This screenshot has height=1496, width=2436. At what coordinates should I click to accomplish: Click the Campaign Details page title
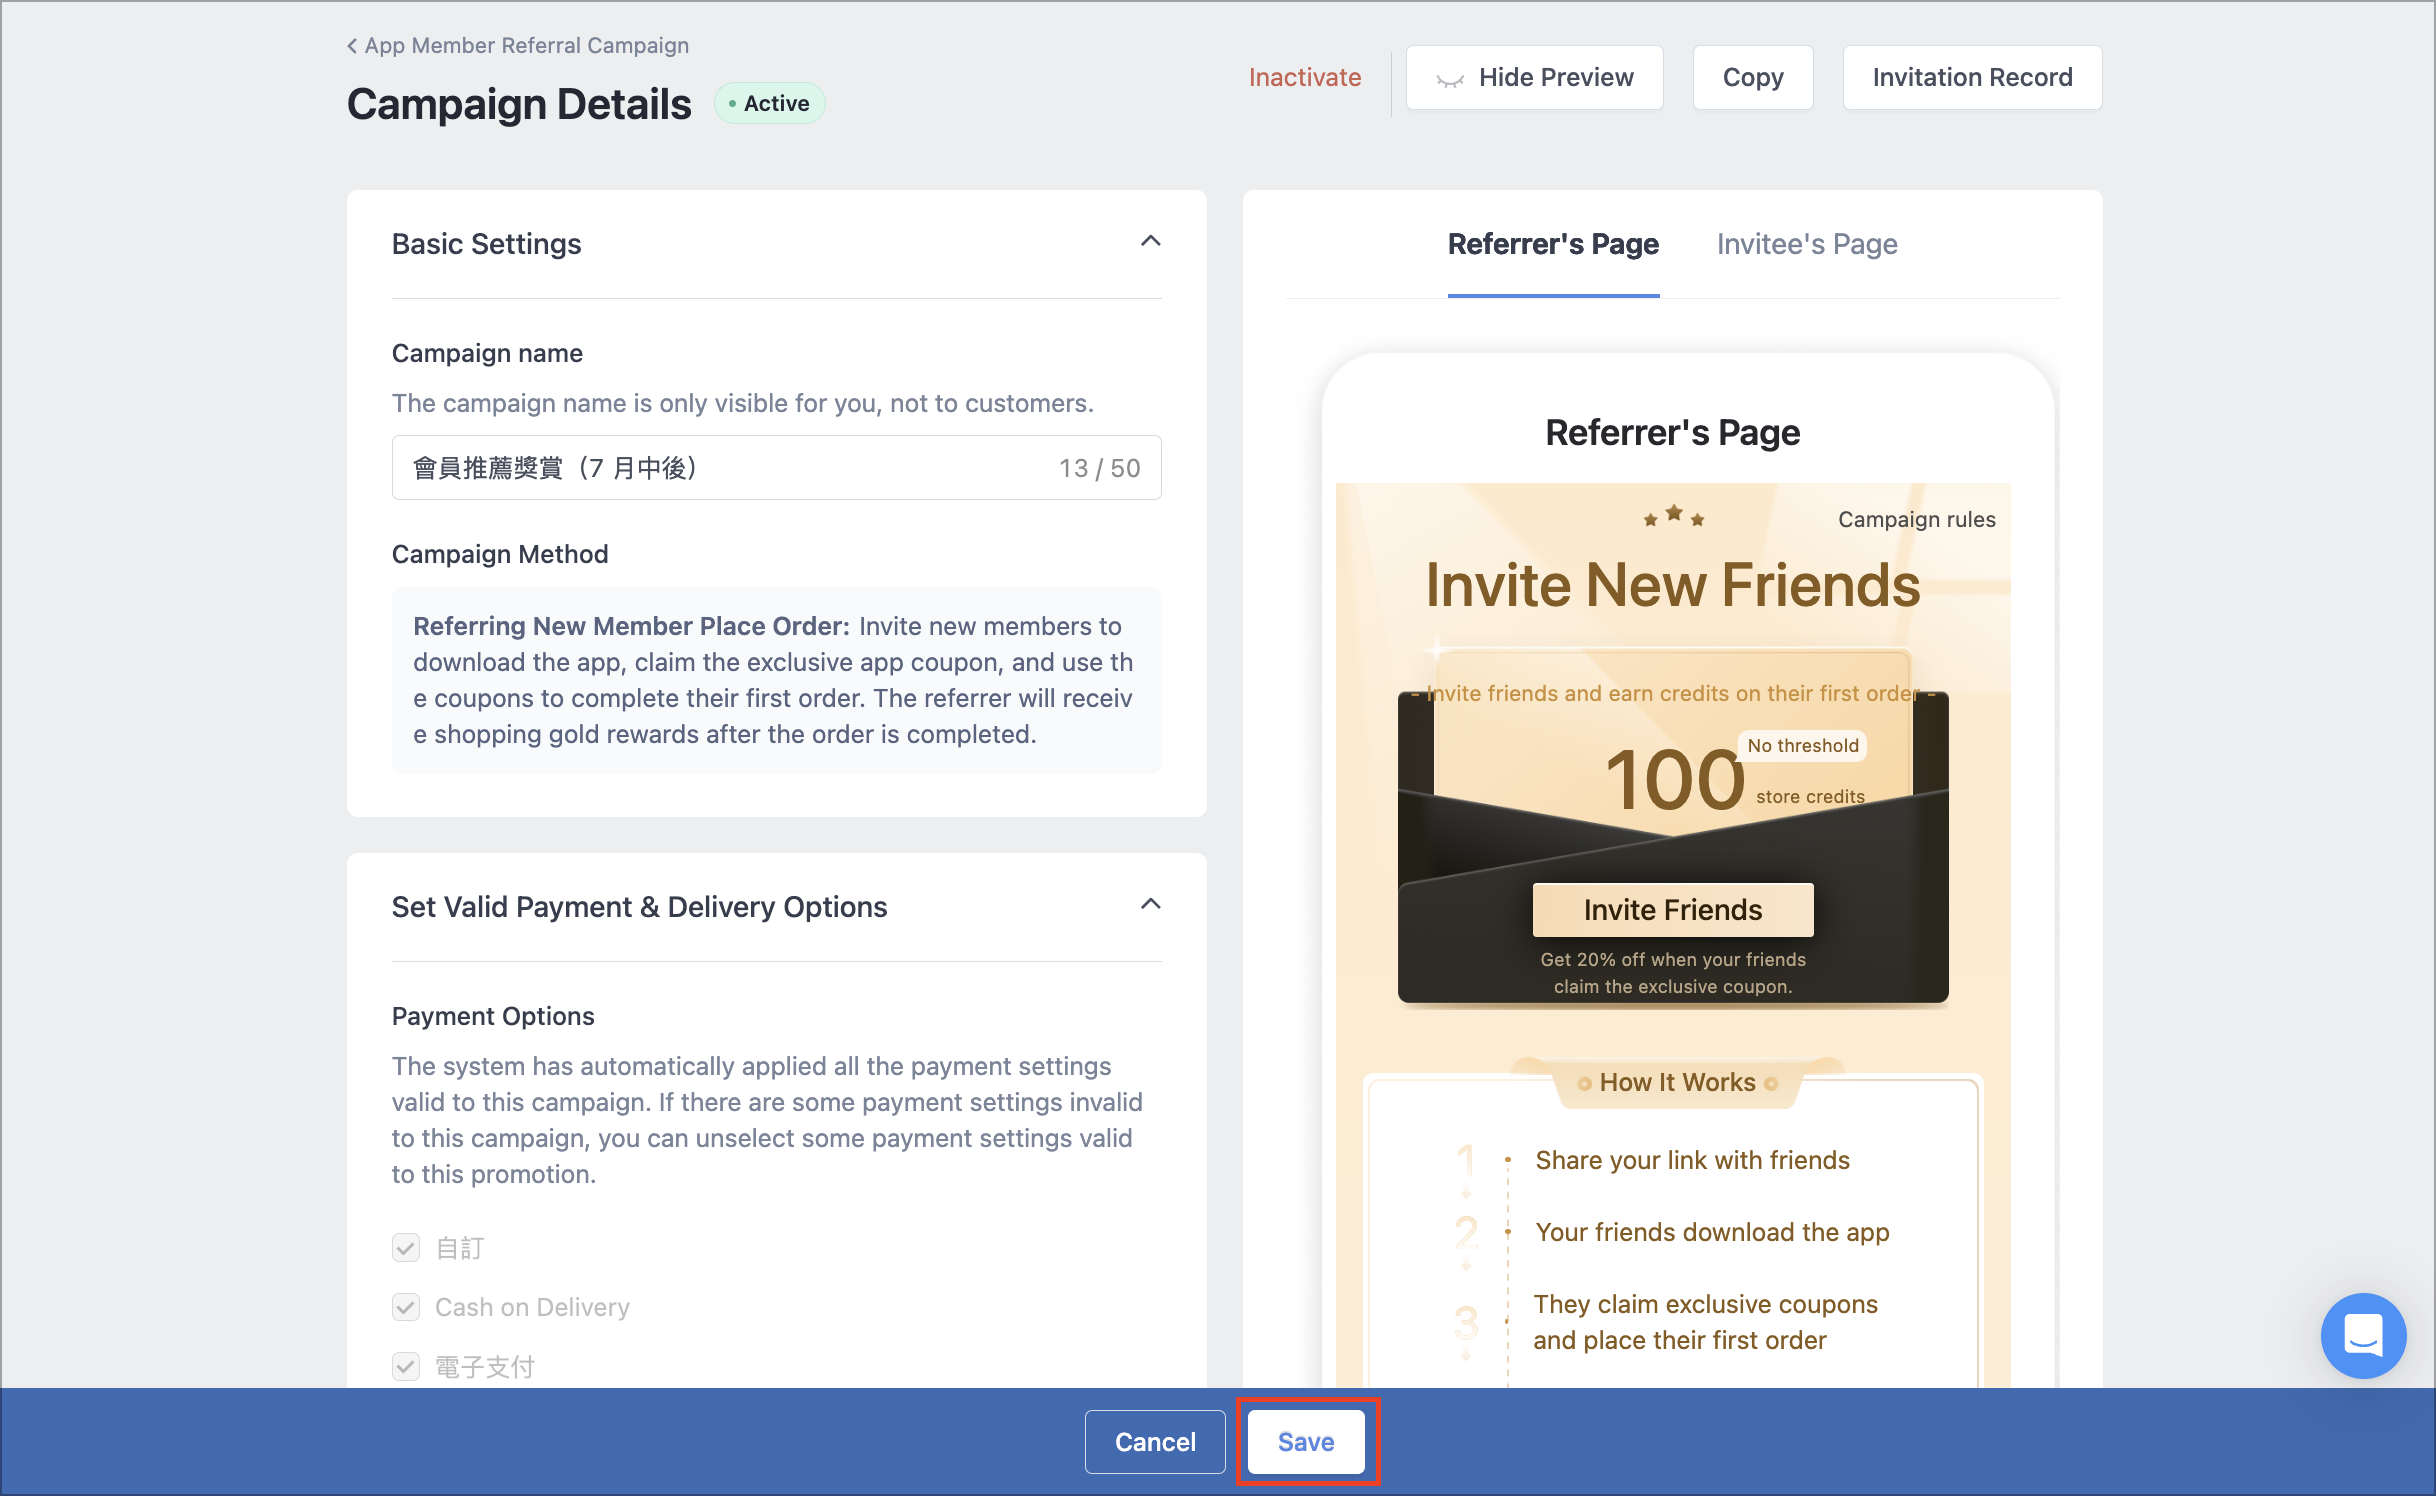point(519,103)
